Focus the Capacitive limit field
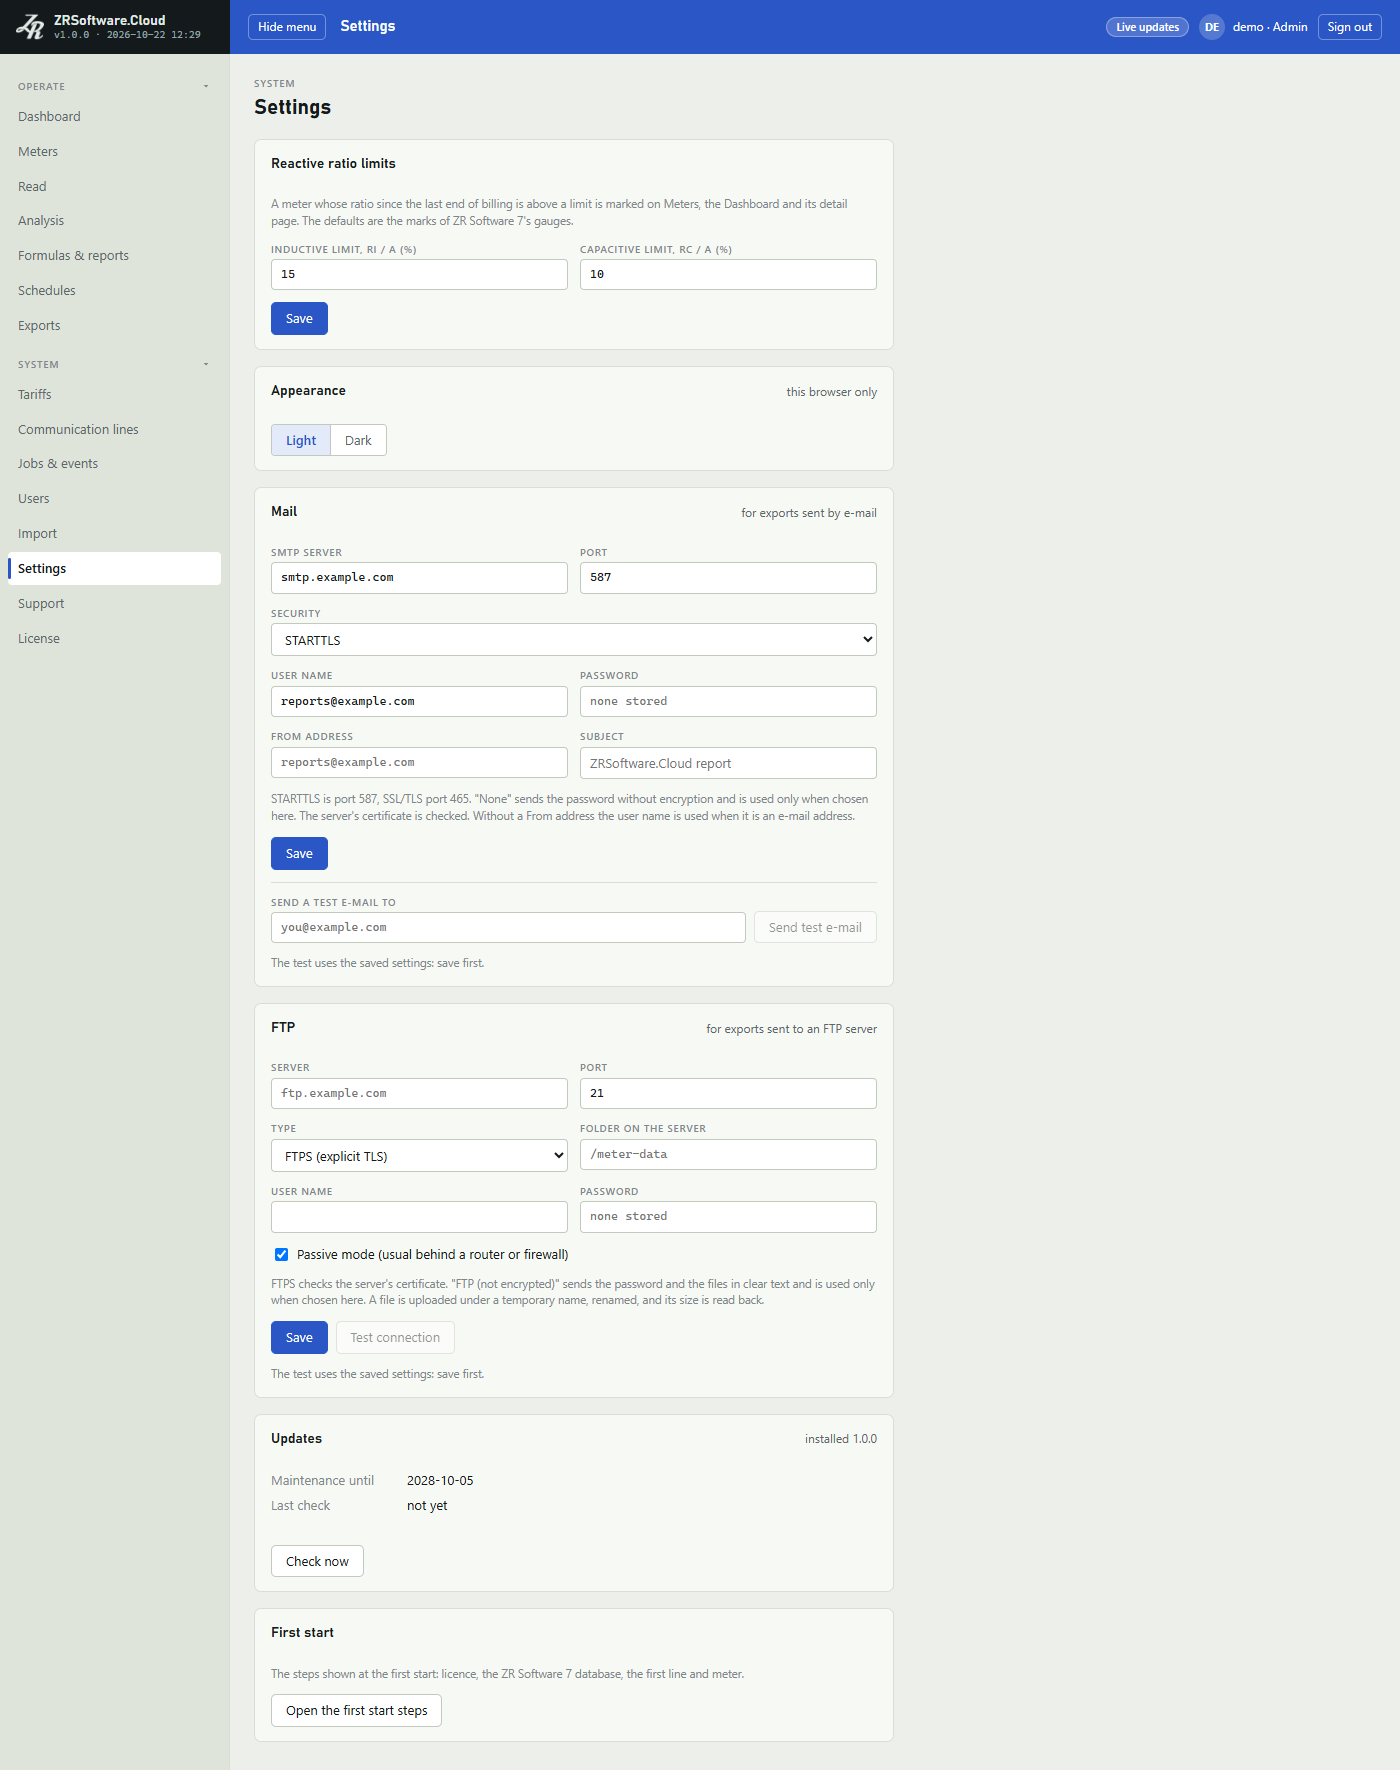 [728, 275]
